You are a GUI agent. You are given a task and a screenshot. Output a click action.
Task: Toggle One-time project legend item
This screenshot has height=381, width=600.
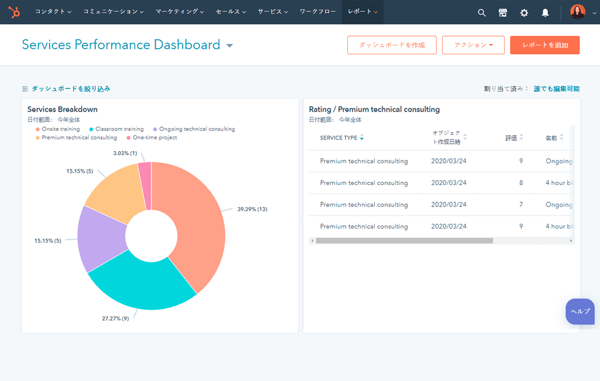pos(152,137)
